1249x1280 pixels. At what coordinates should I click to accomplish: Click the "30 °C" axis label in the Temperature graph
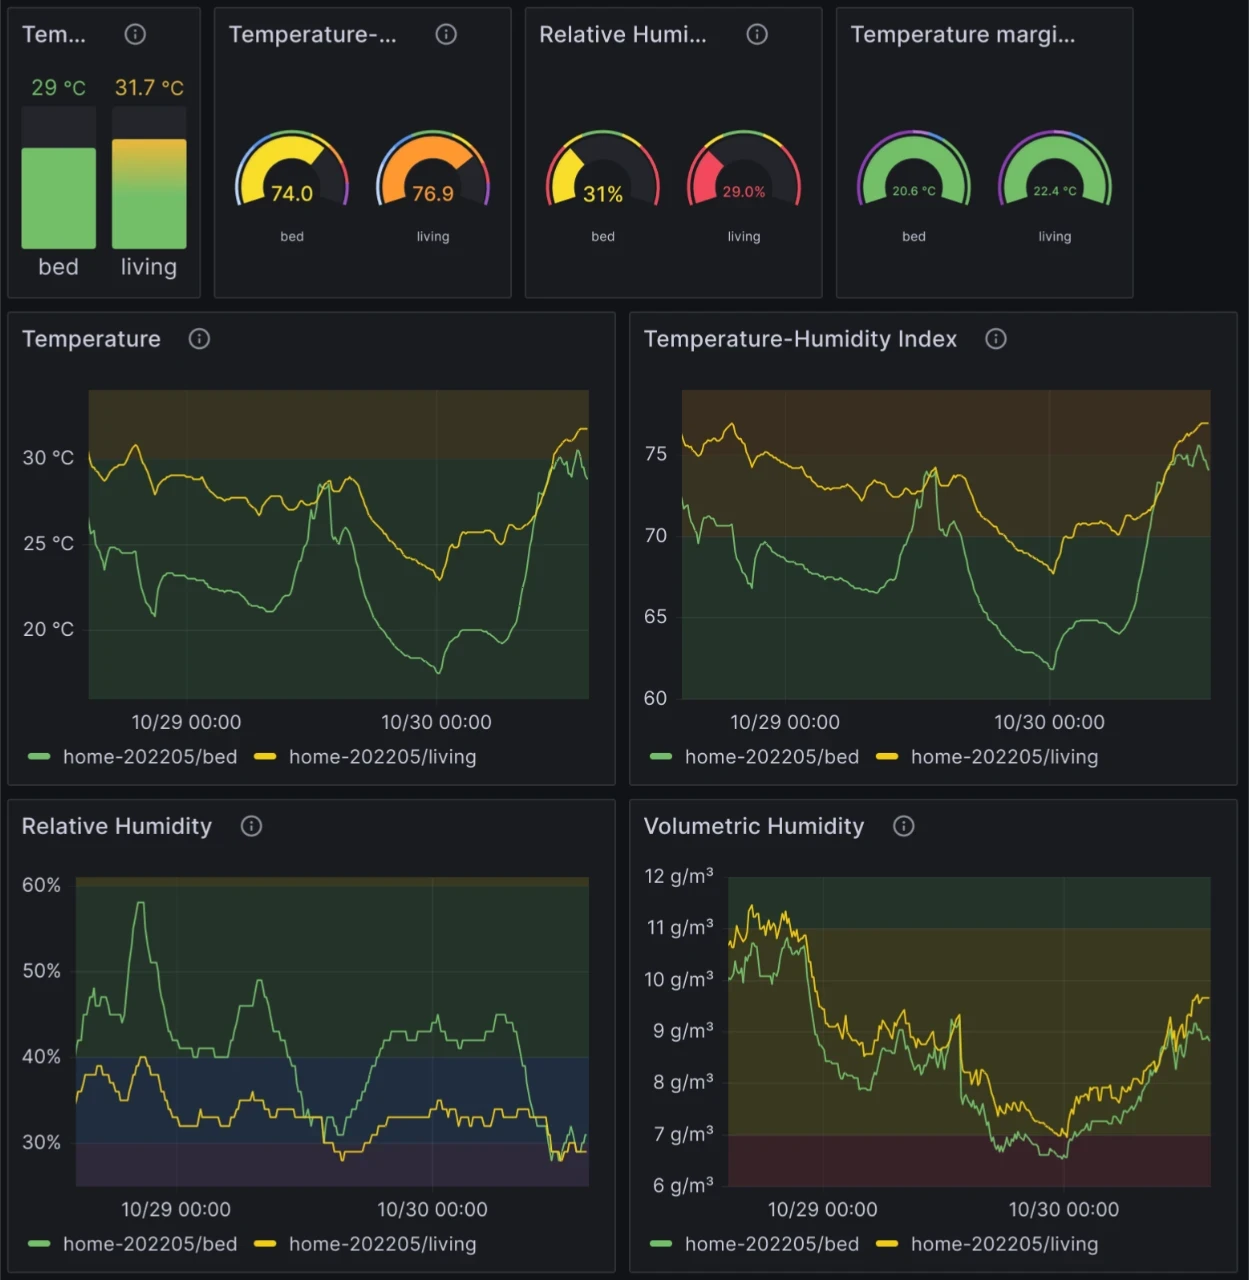[48, 458]
